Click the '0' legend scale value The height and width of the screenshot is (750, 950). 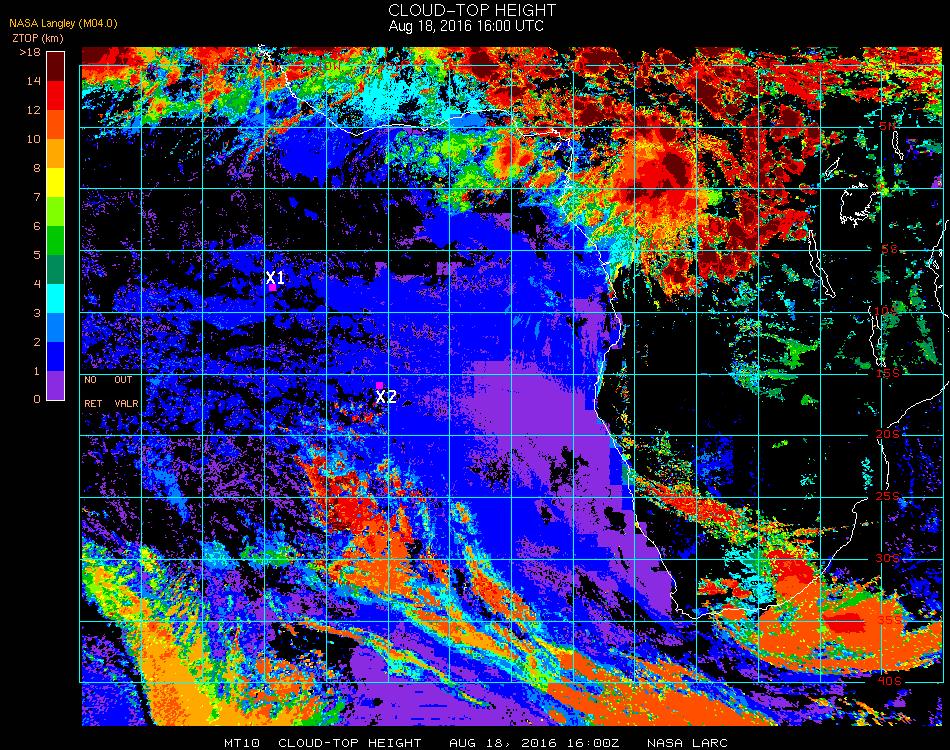point(37,399)
